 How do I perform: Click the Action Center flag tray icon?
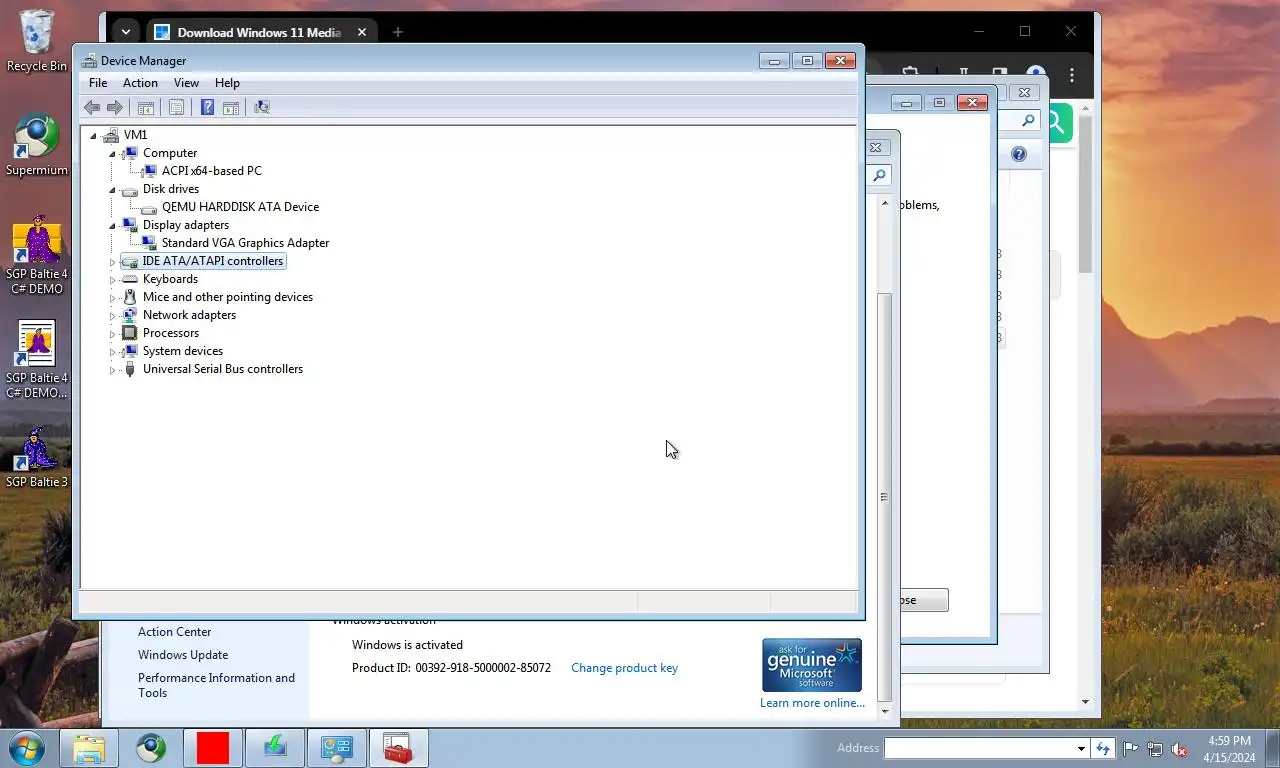(x=1131, y=748)
